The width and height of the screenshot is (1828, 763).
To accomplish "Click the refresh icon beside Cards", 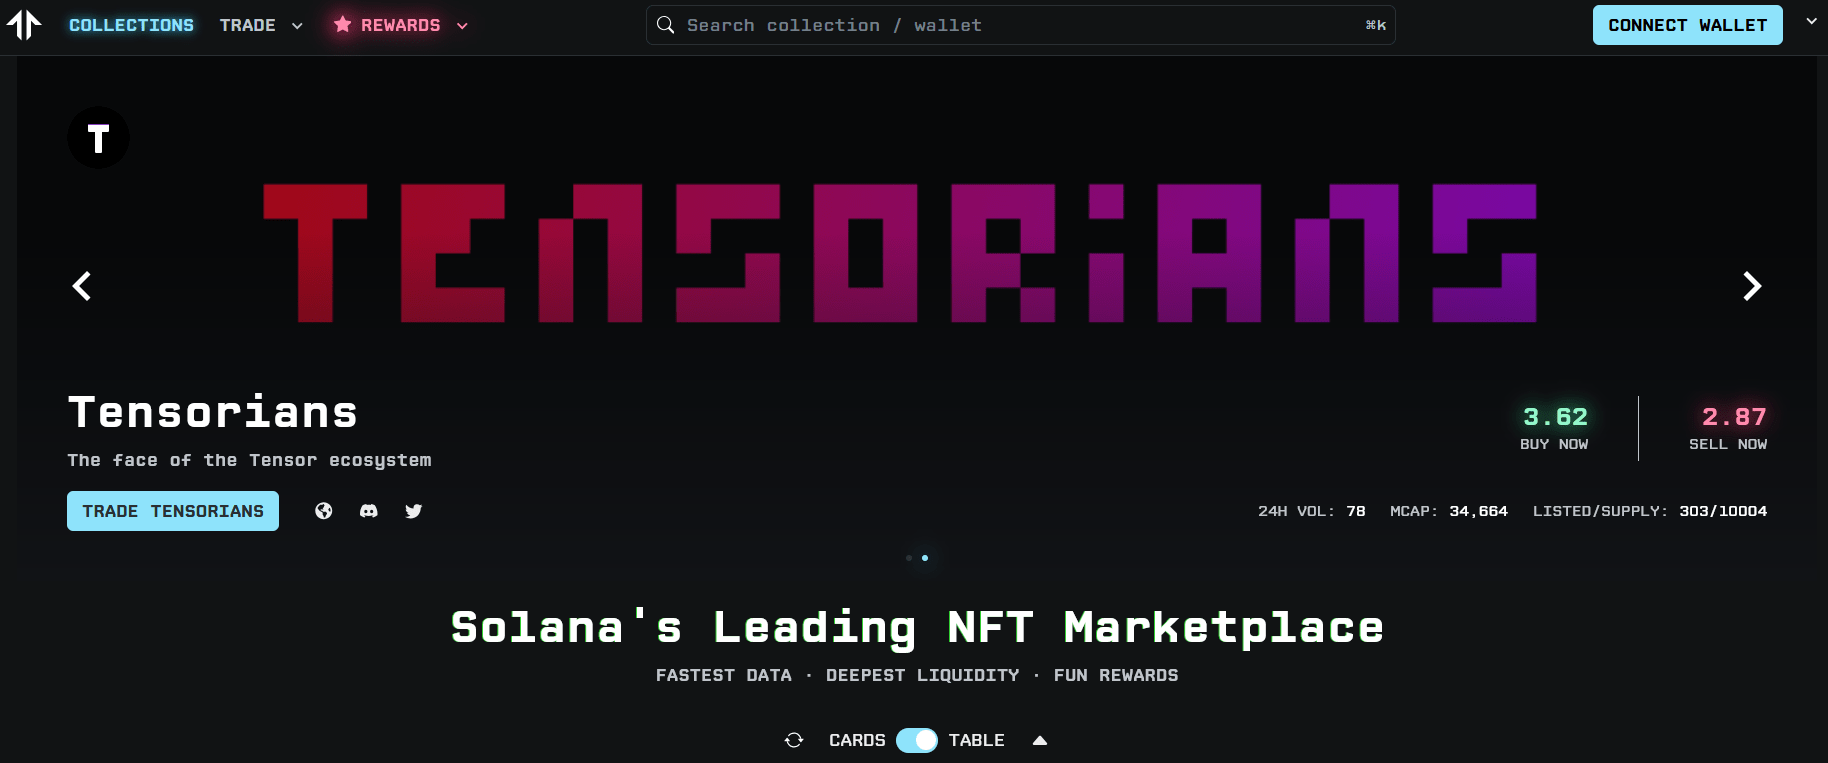I will click(x=794, y=740).
